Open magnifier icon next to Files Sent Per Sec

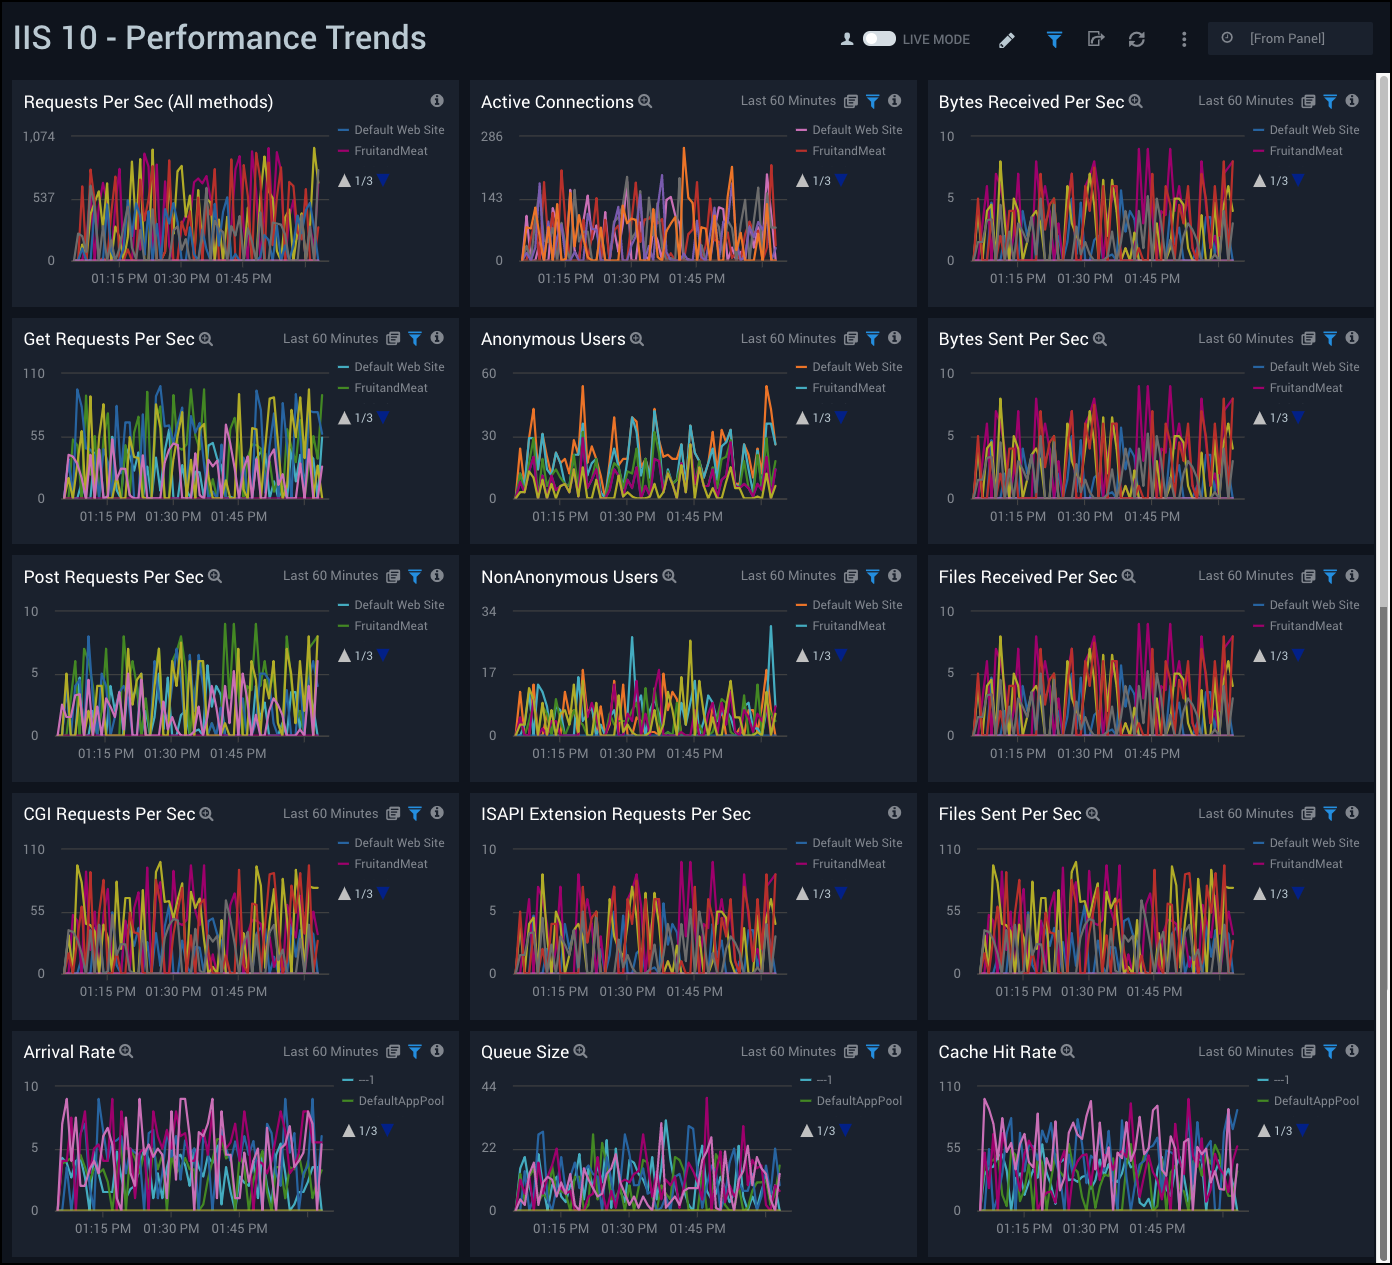click(1093, 814)
